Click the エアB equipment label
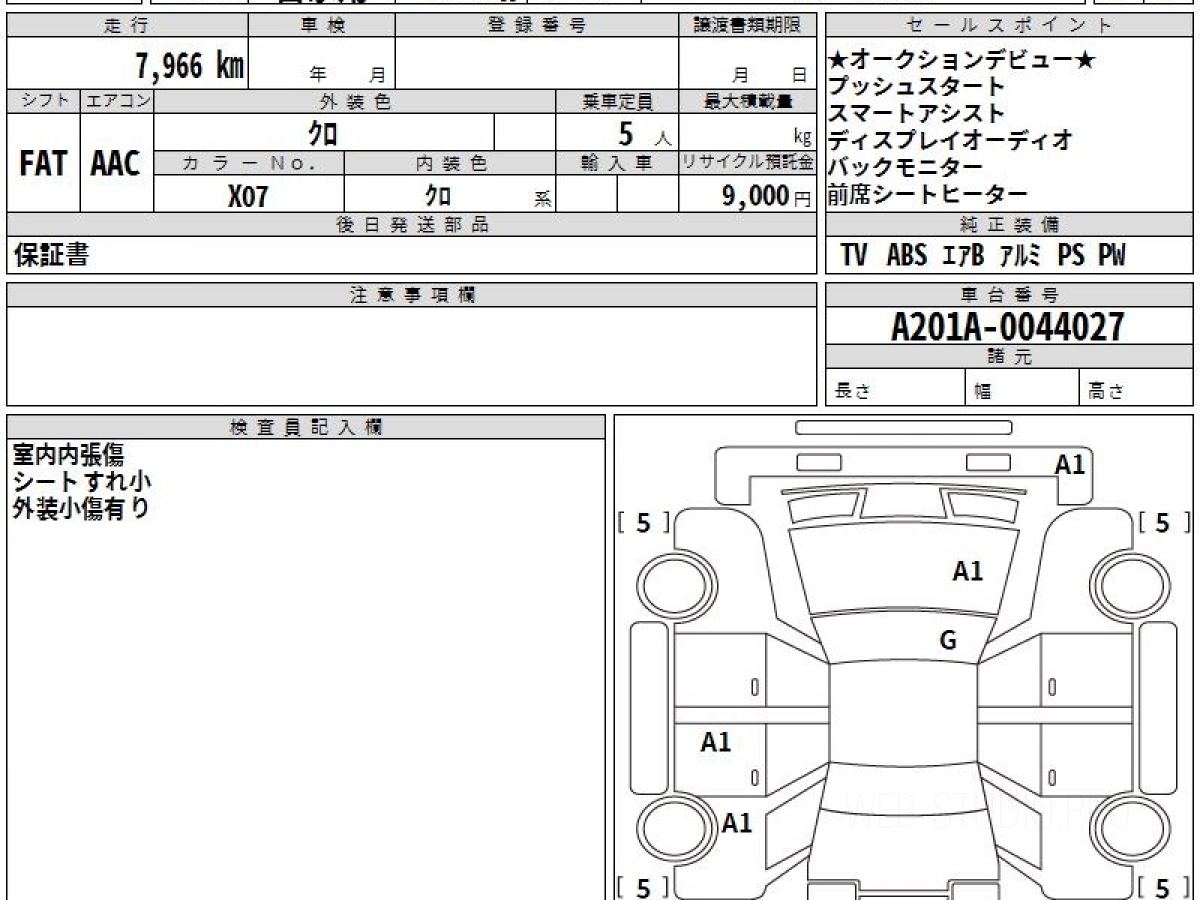 [x=964, y=256]
